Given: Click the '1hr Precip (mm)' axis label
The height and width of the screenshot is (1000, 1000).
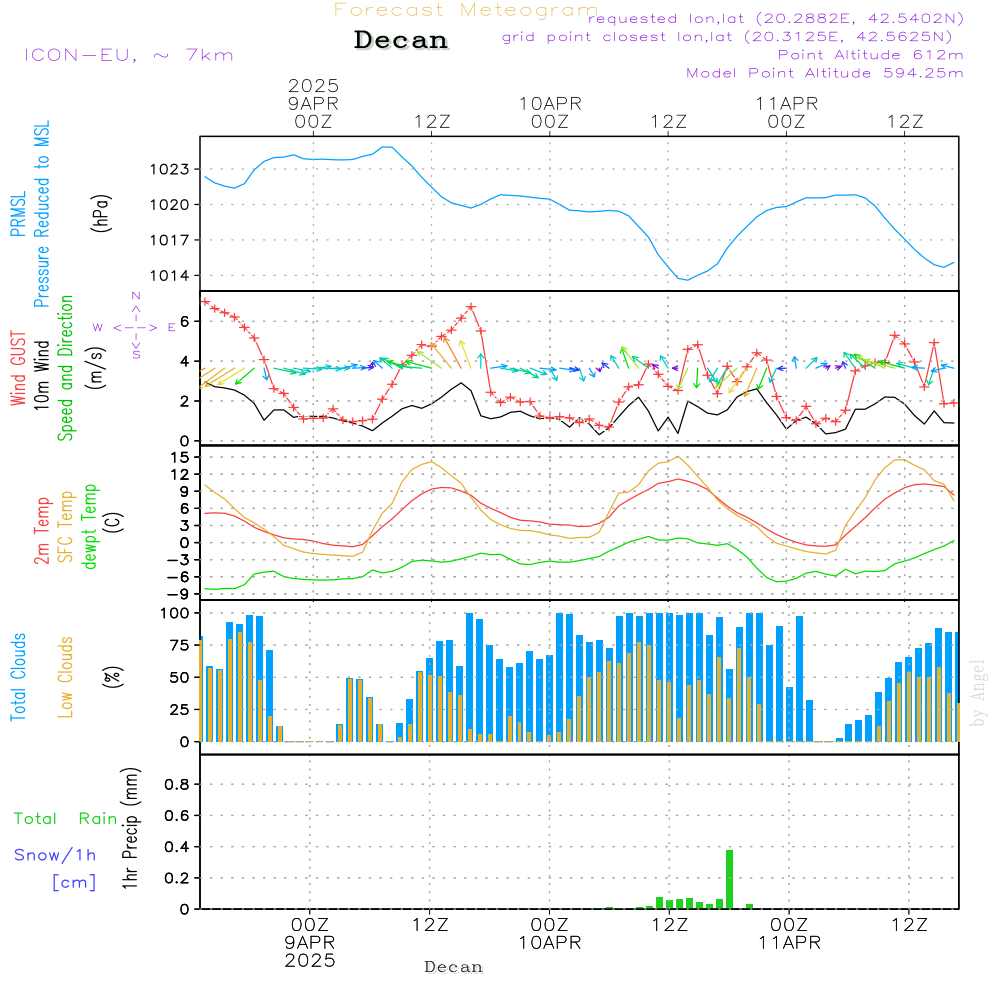Looking at the screenshot, I should coord(130,828).
